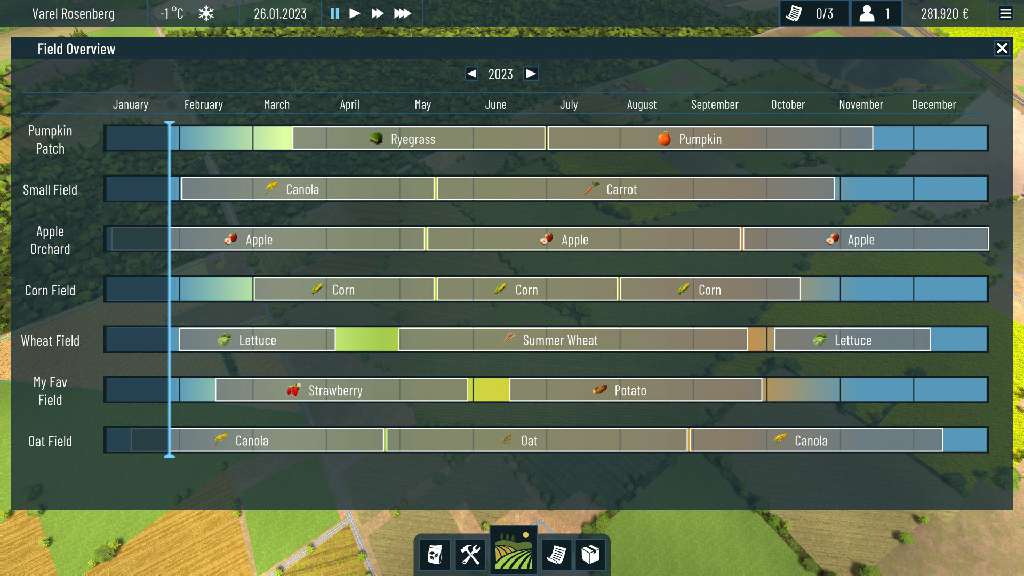This screenshot has height=576, width=1024.
Task: Select the field overview farm icon
Action: pos(512,551)
